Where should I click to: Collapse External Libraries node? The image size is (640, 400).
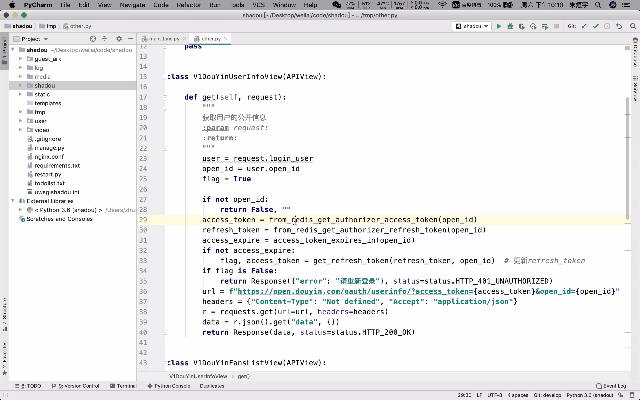point(13,201)
